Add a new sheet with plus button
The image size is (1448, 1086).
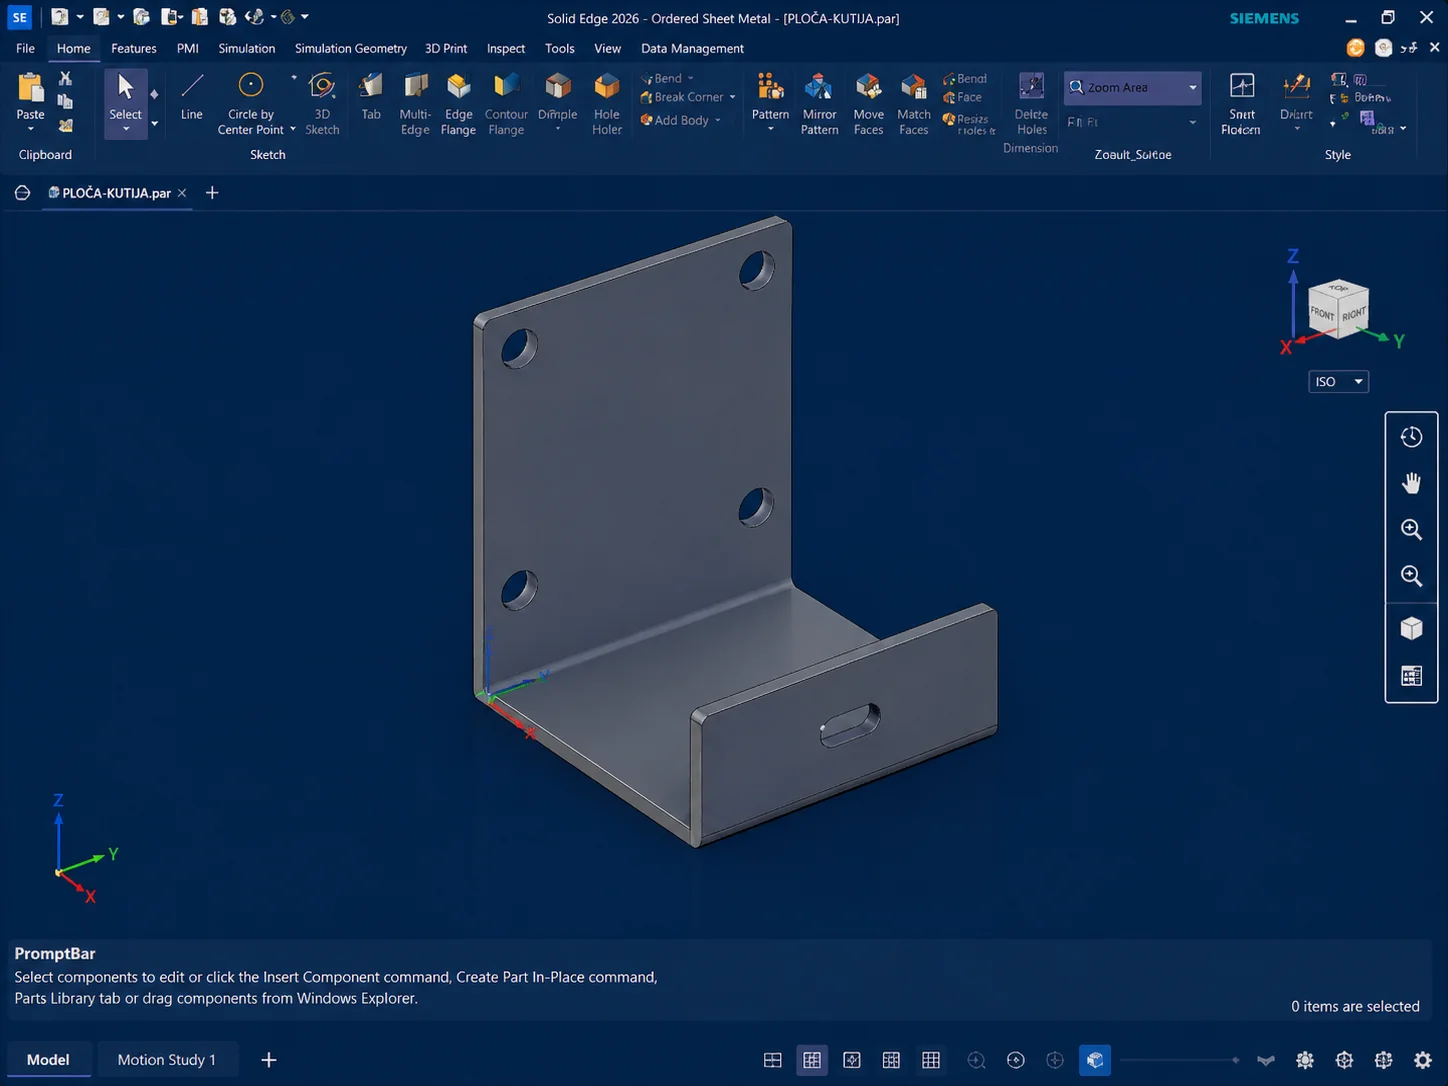point(268,1060)
